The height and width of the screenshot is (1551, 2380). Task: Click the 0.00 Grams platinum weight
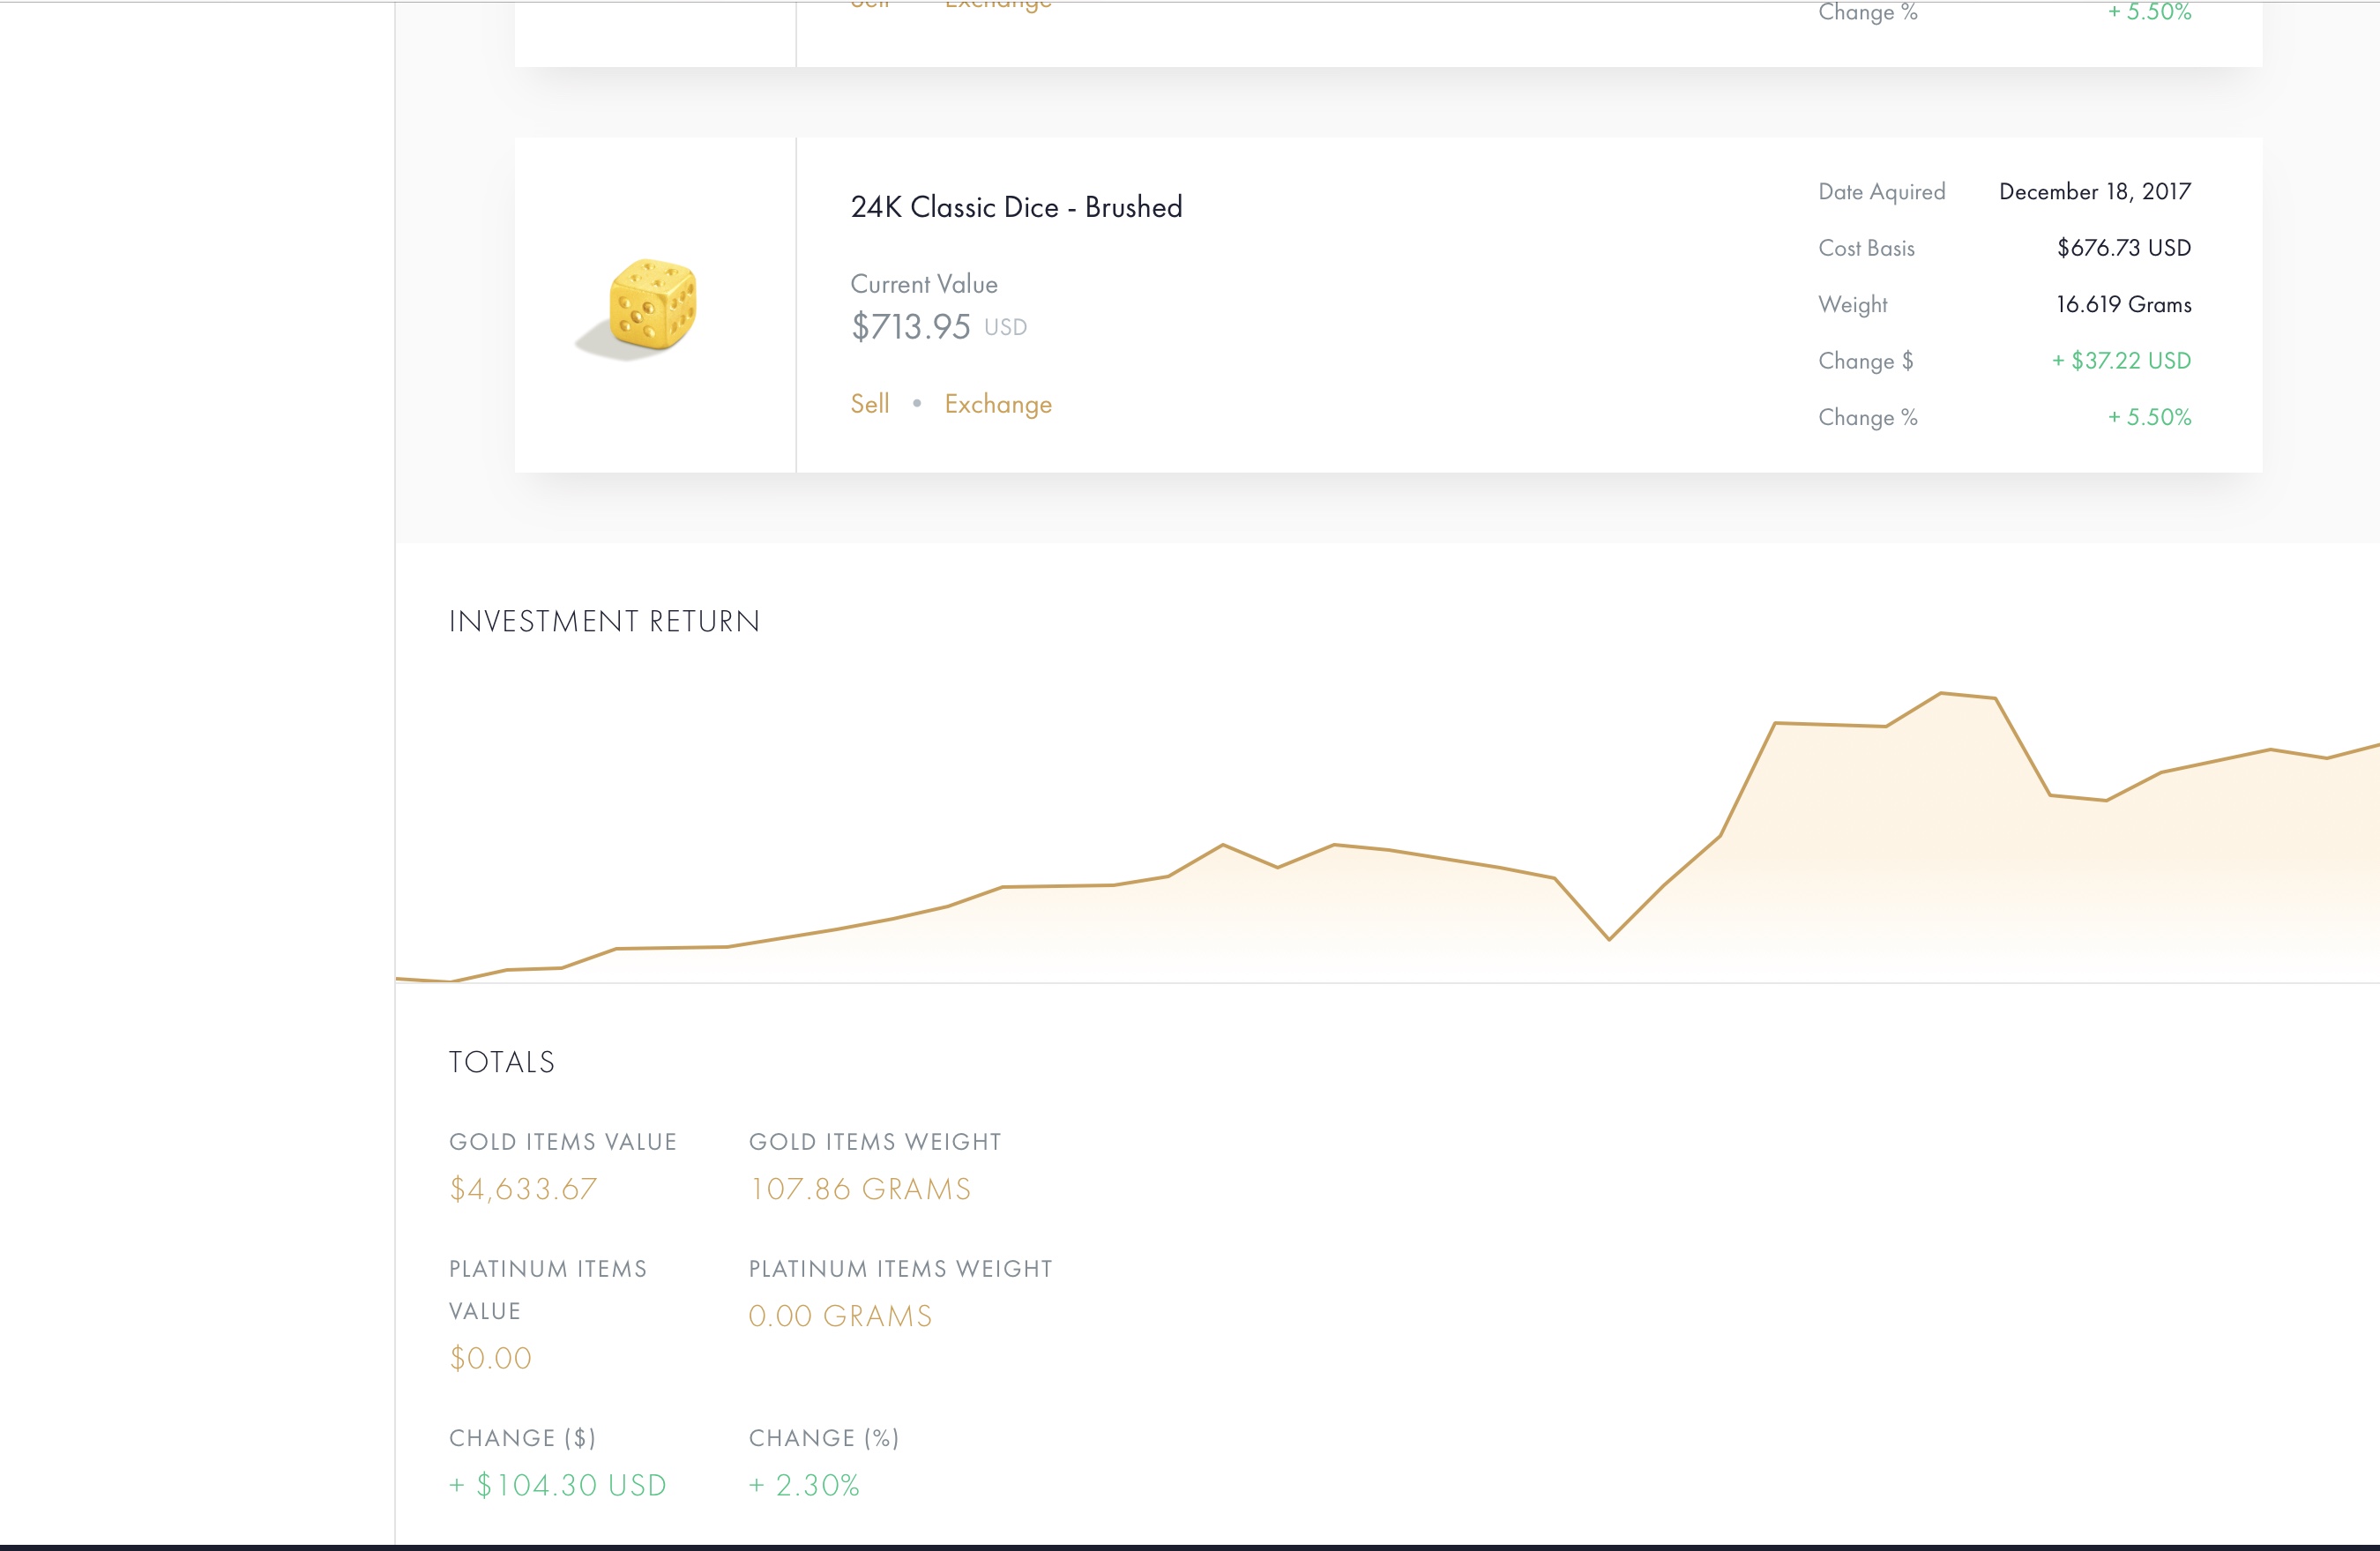[x=840, y=1316]
